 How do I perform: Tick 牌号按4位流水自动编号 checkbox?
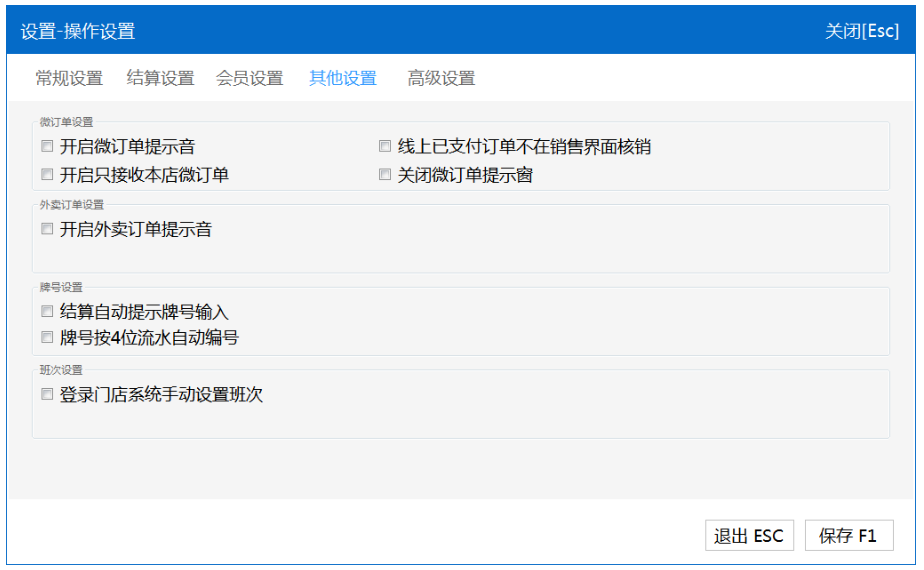[47, 337]
